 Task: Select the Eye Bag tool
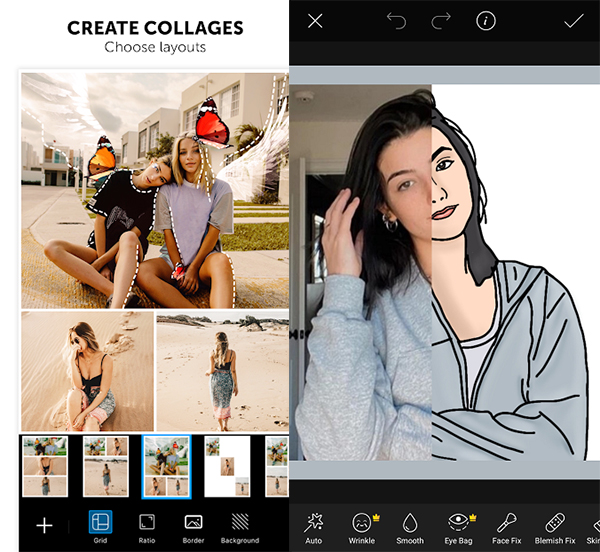[x=459, y=529]
